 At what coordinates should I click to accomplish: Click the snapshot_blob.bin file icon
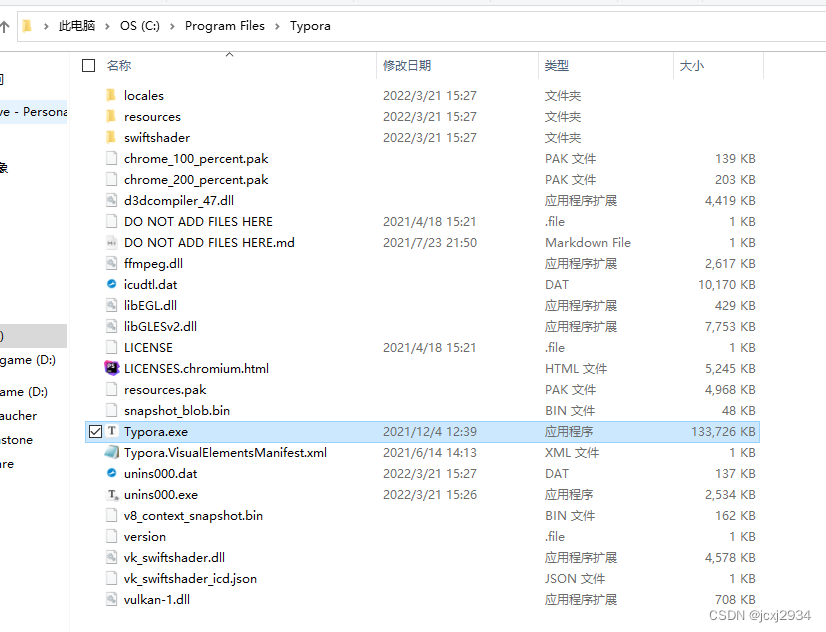[x=111, y=410]
